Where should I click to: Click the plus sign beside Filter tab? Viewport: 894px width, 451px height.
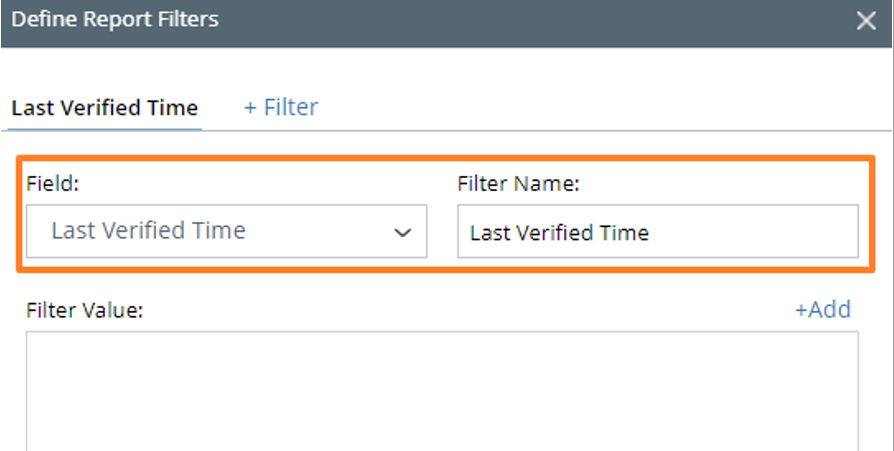pyautogui.click(x=250, y=107)
